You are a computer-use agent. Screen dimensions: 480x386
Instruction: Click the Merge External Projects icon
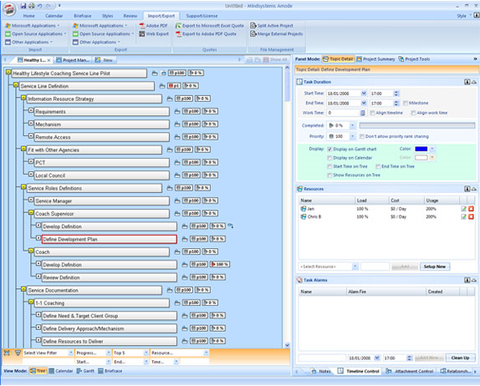(253, 34)
